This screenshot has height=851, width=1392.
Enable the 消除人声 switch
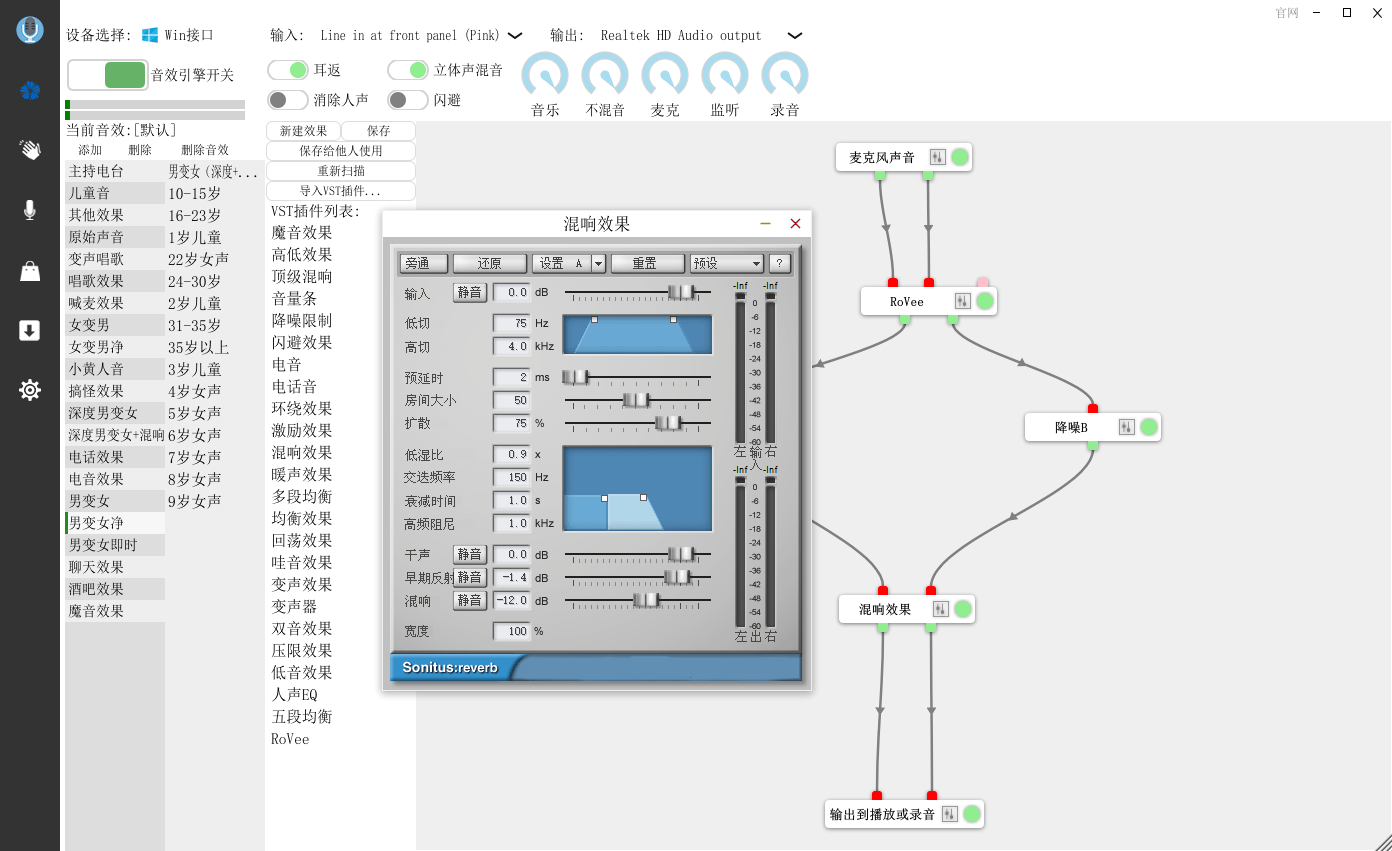click(288, 100)
